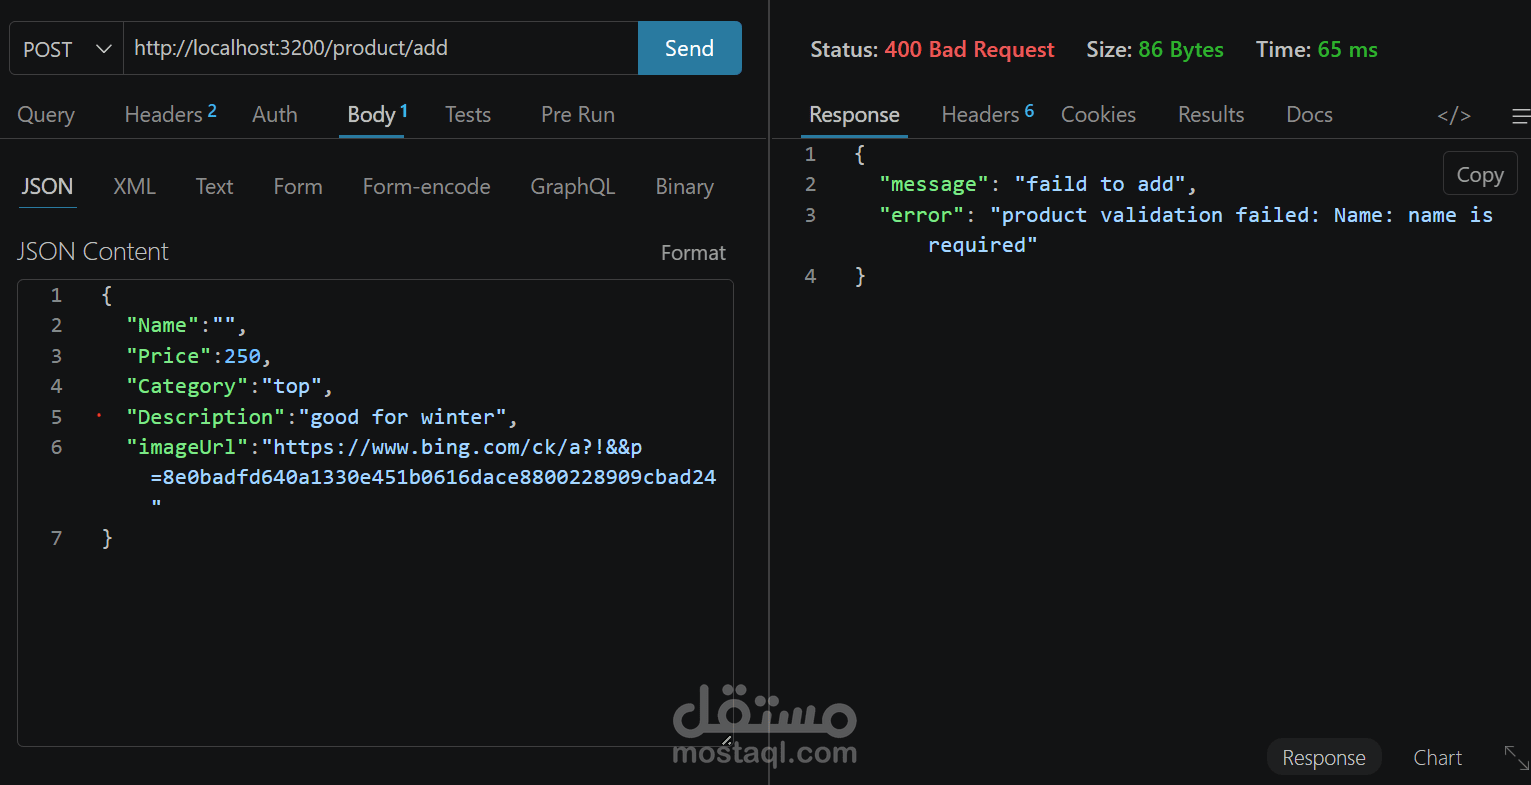Click the JSON Content label
The image size is (1531, 785).
point(93,252)
